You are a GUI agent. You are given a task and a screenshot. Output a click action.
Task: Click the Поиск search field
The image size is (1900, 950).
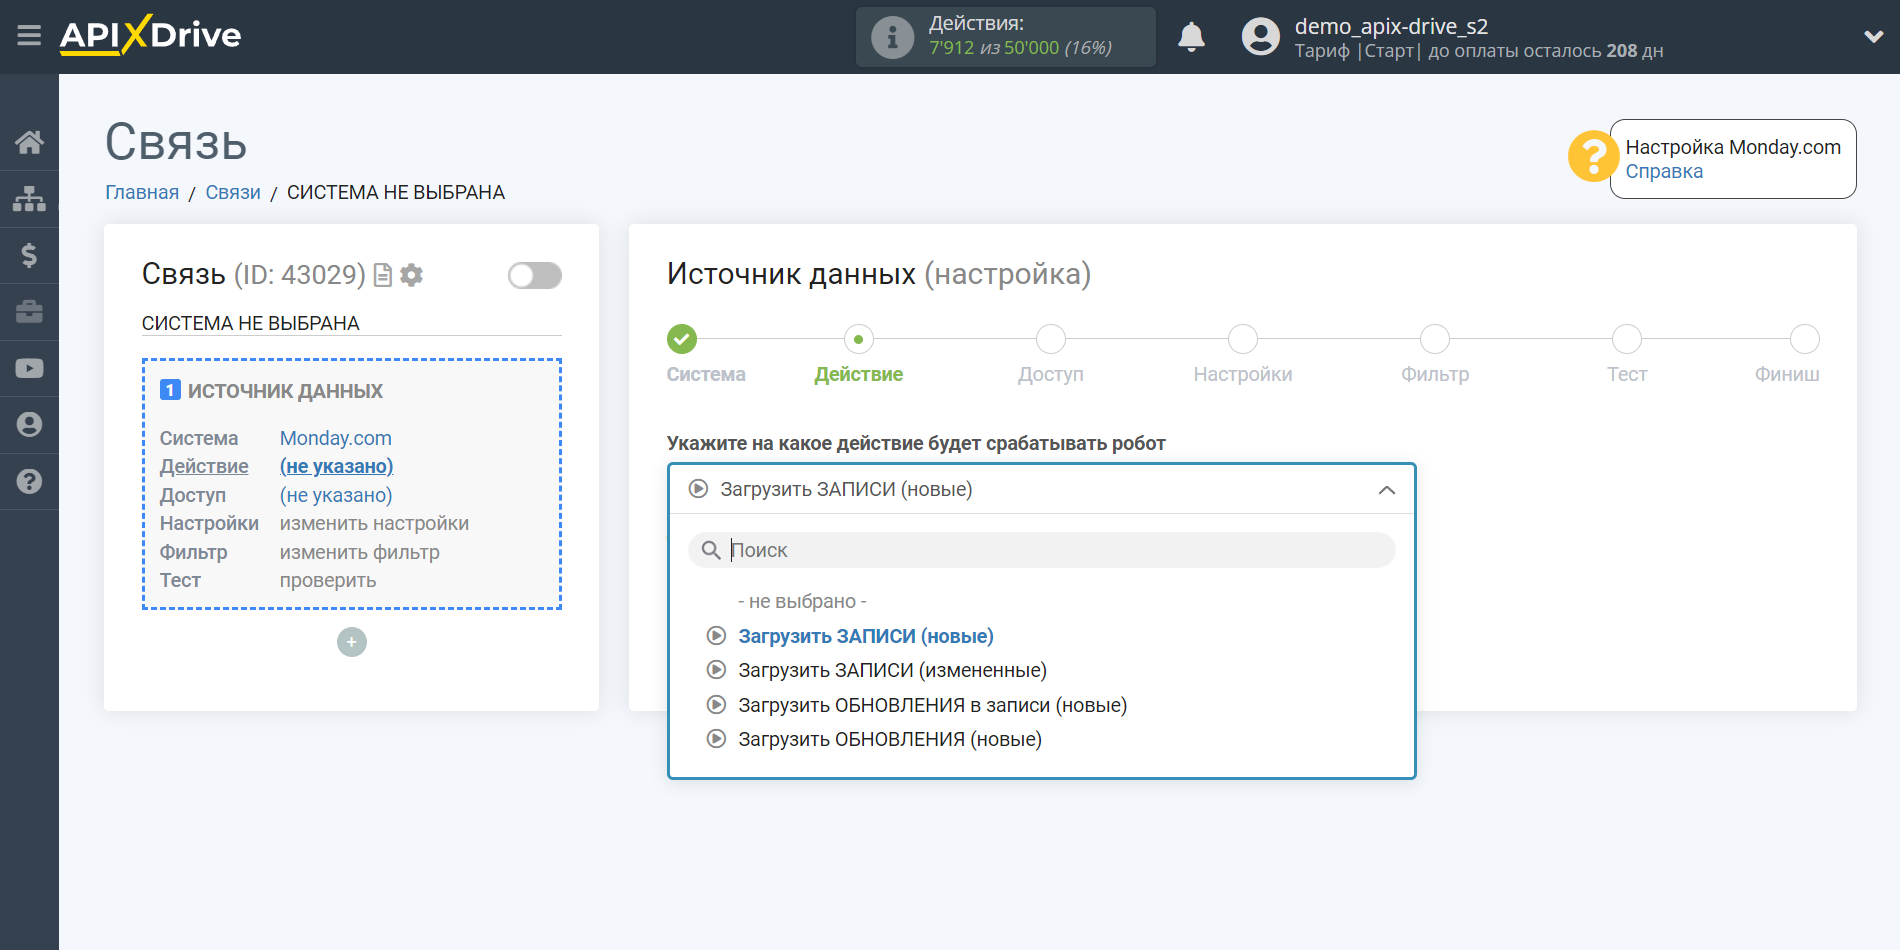pyautogui.click(x=1042, y=550)
